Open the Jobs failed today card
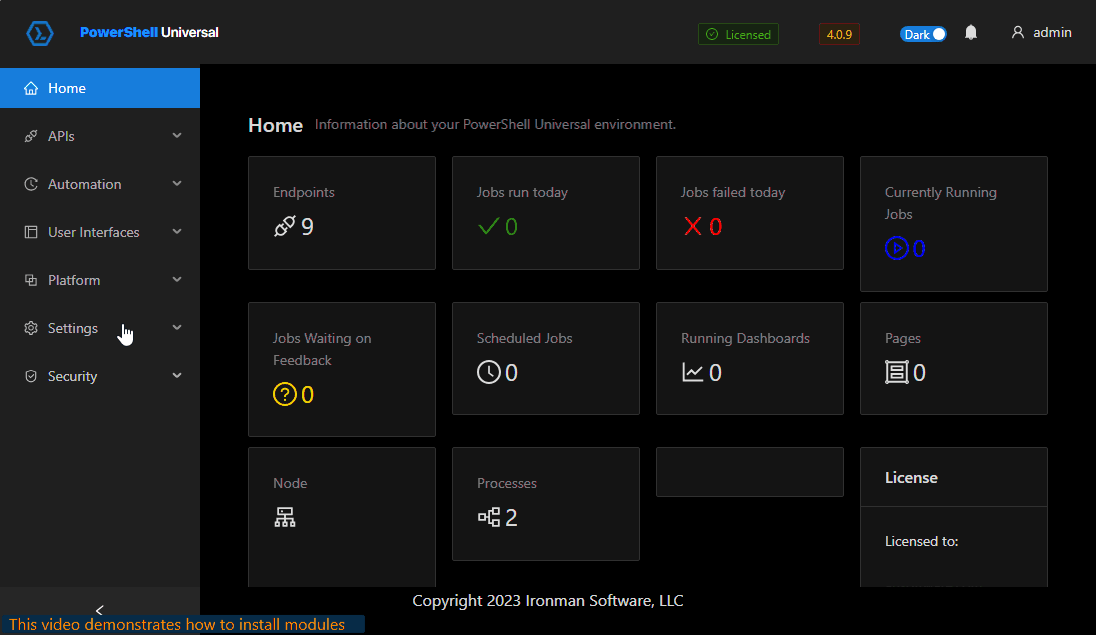Image resolution: width=1096 pixels, height=635 pixels. pos(750,213)
